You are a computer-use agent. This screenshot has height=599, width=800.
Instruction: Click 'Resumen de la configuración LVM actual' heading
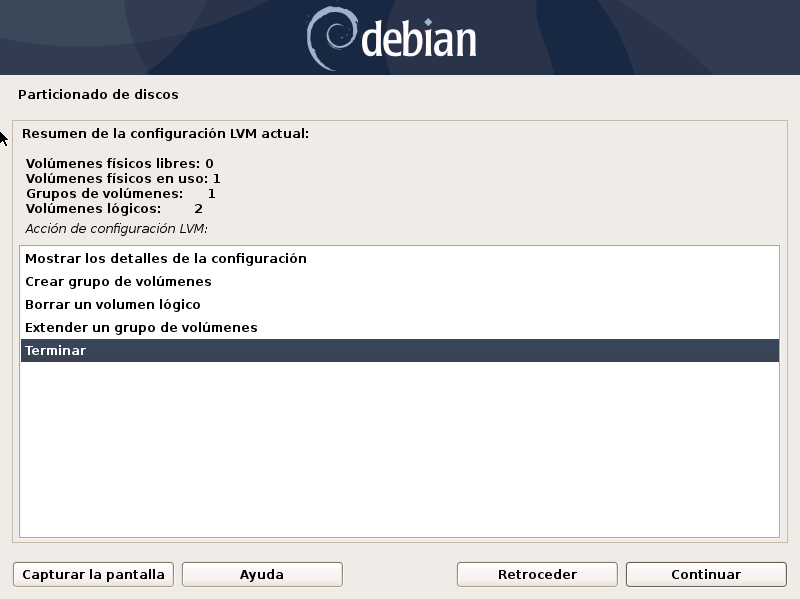165,132
